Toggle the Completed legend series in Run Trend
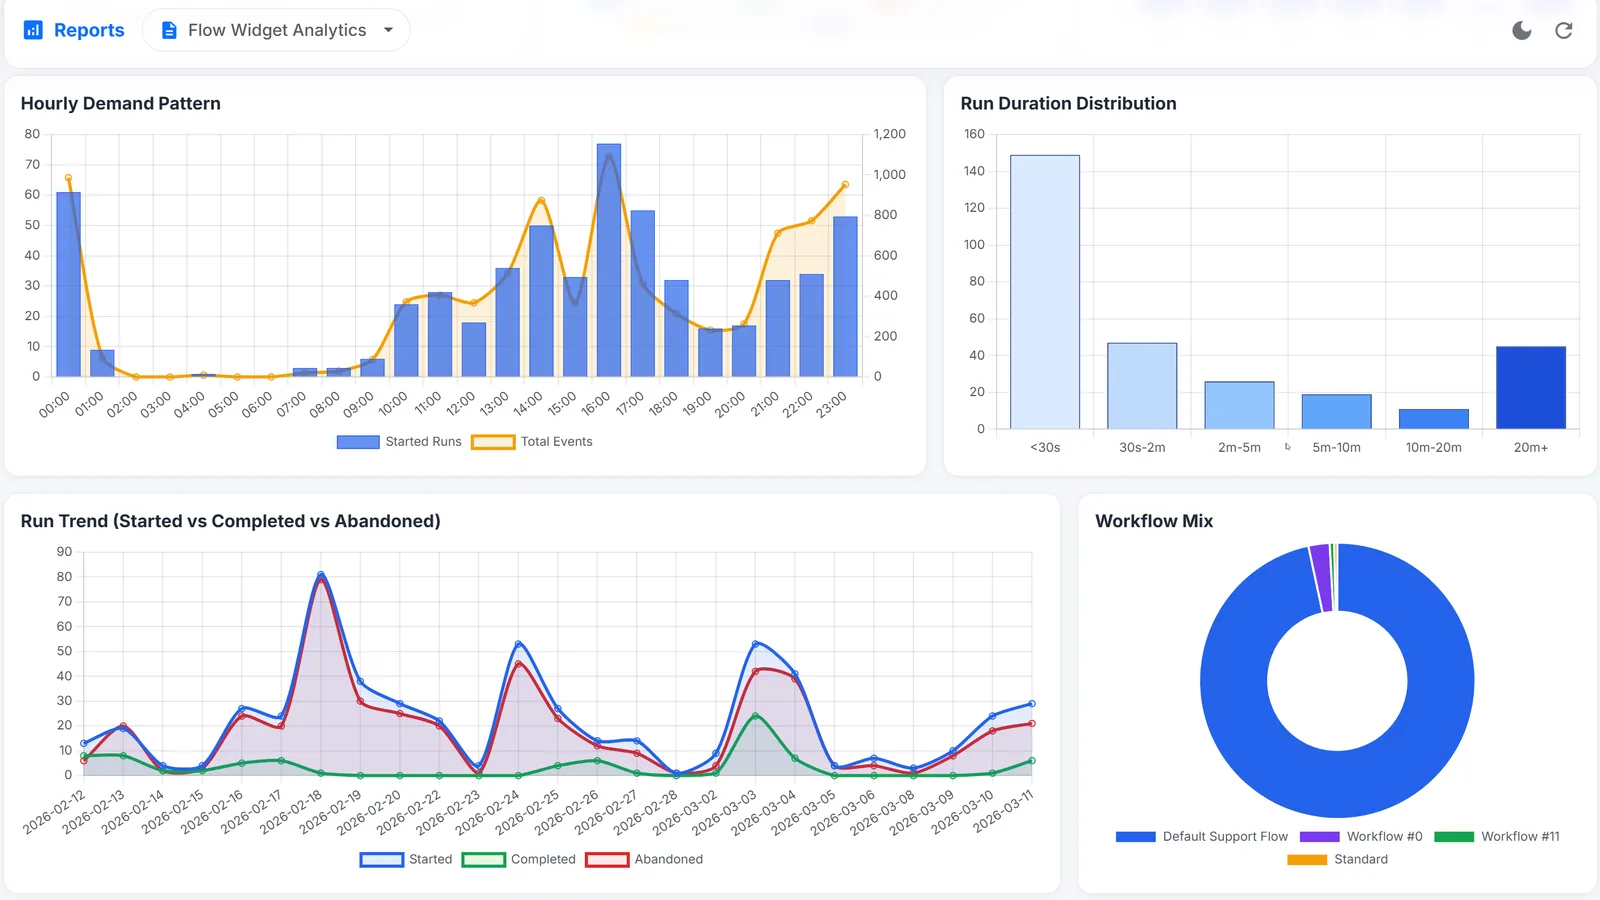 (x=519, y=859)
